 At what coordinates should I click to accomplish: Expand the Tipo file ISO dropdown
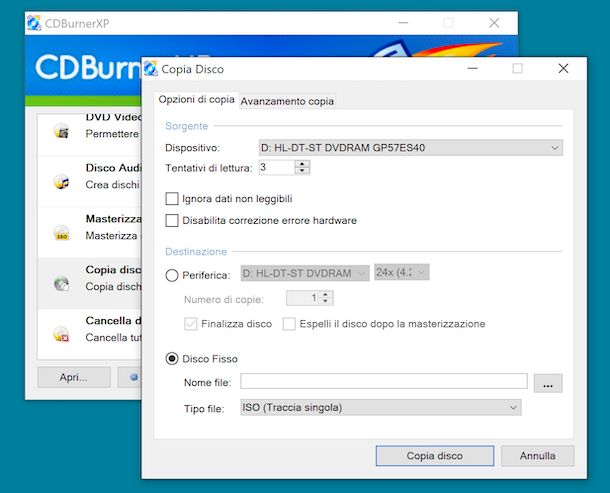click(381, 407)
